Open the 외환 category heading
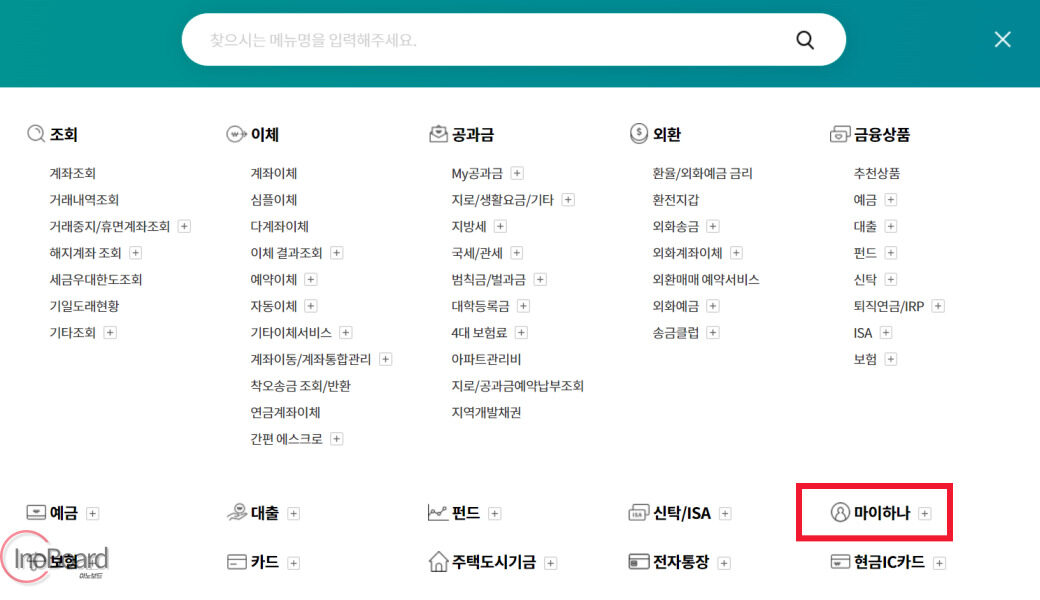This screenshot has height=600, width=1040. 667,135
